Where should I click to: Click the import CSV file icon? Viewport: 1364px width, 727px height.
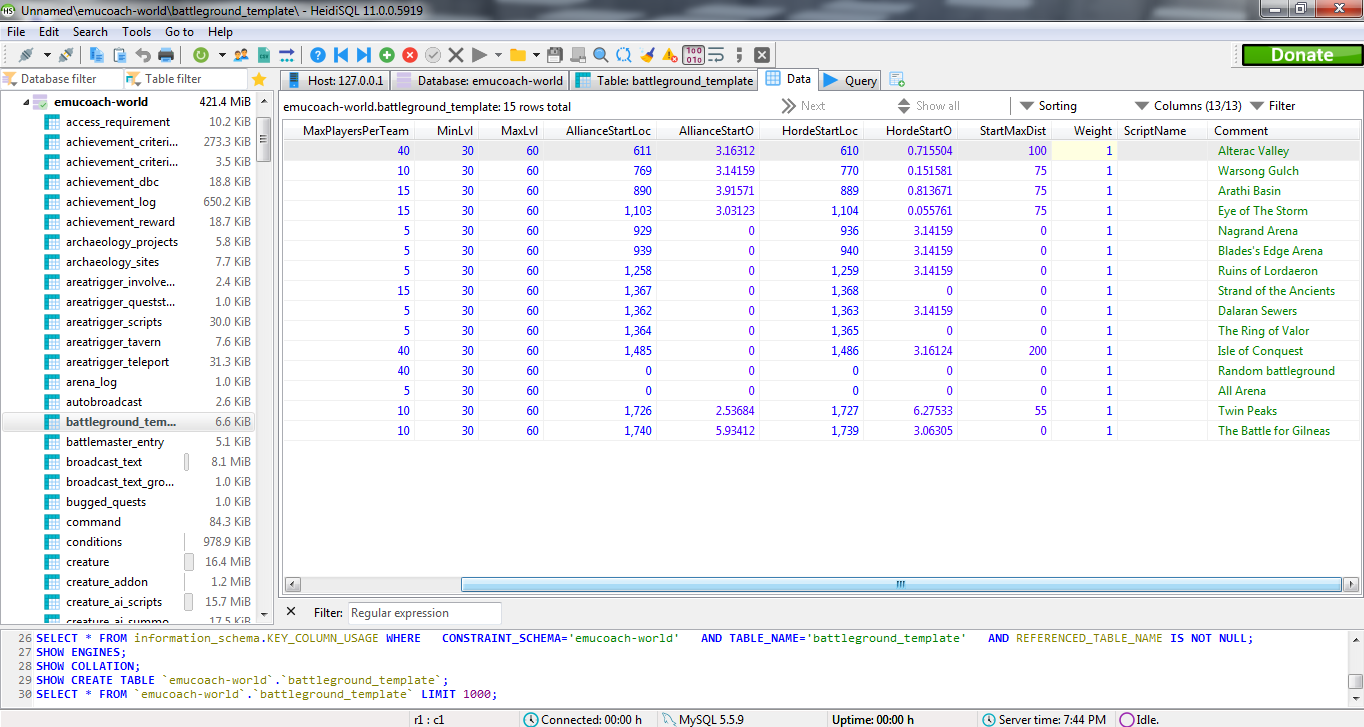(264, 55)
